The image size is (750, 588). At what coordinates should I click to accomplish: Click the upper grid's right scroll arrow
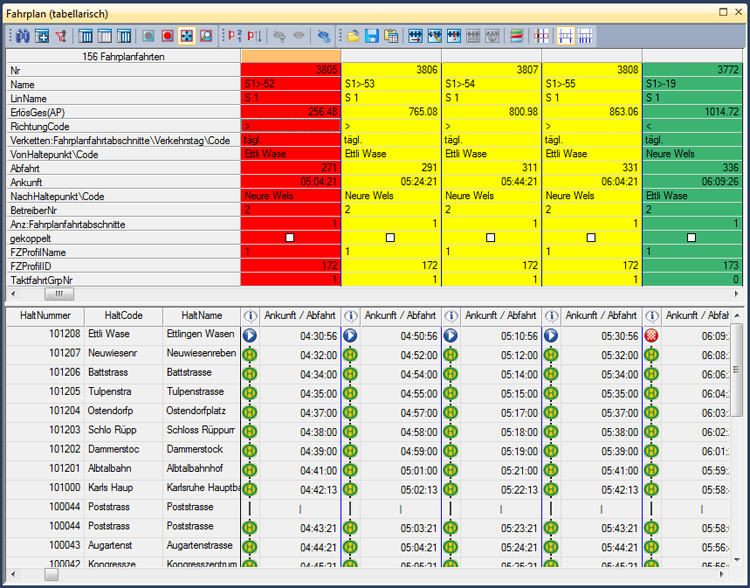pyautogui.click(x=734, y=295)
